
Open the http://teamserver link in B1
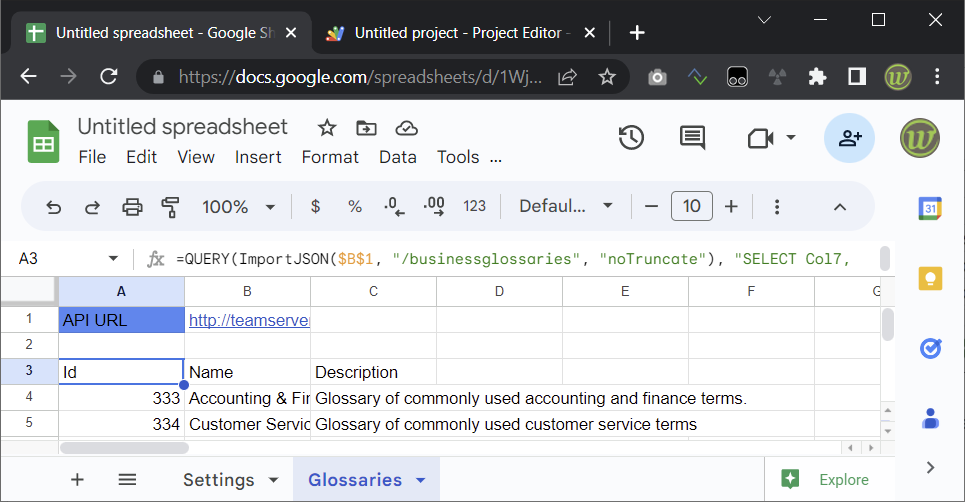[x=249, y=320]
